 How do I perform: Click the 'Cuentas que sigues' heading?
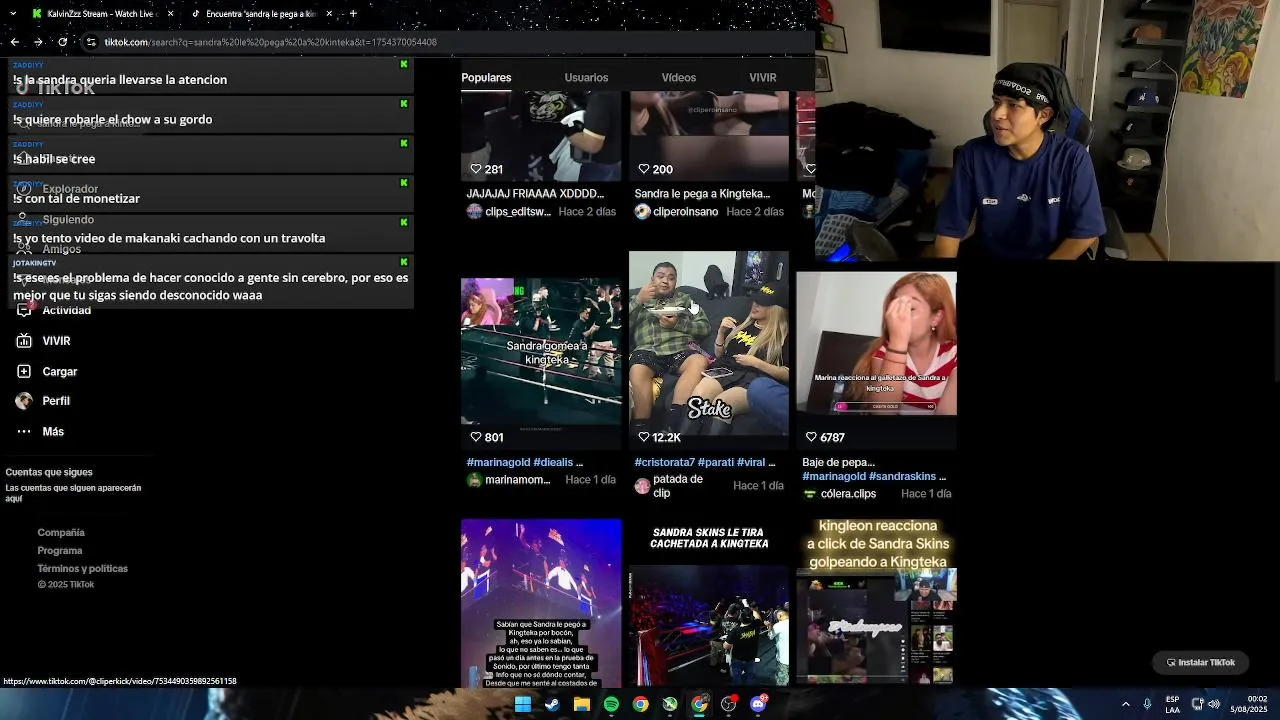point(49,472)
